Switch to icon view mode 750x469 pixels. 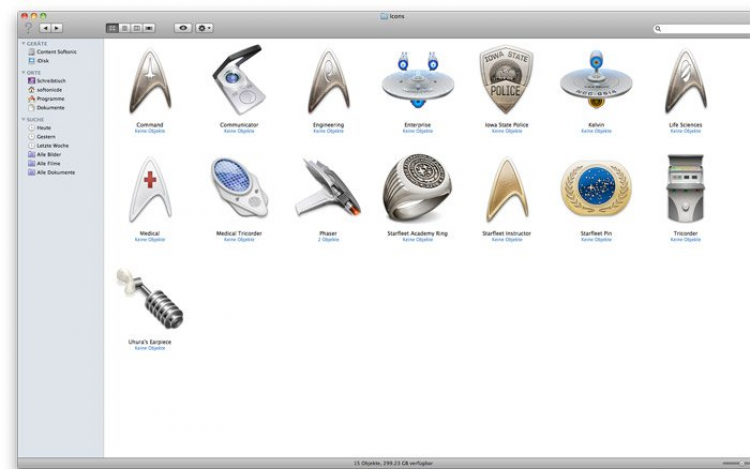(x=112, y=28)
